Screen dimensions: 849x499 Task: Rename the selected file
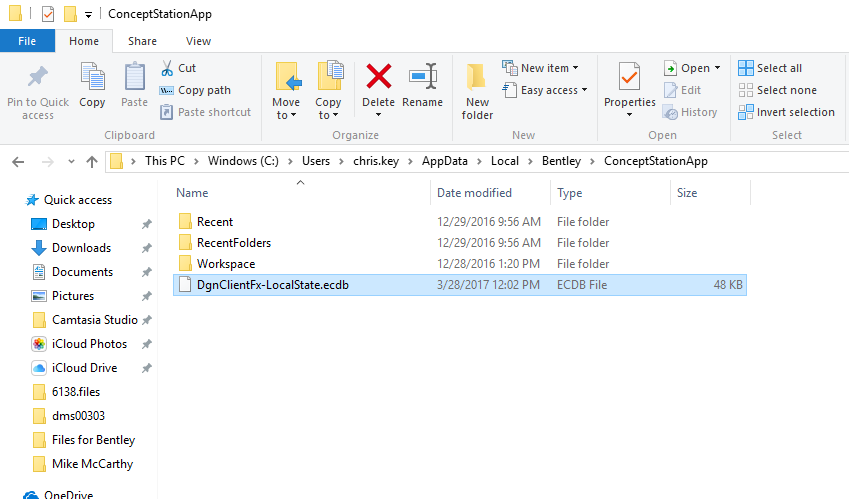point(422,86)
